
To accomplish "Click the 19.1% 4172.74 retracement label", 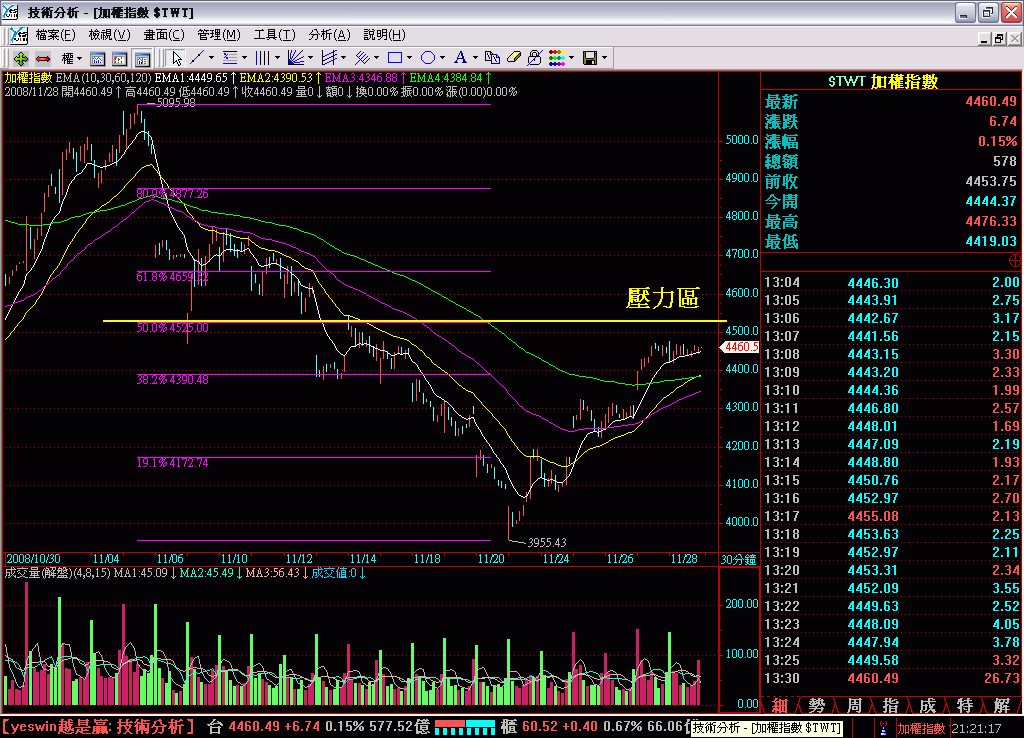I will click(x=172, y=462).
